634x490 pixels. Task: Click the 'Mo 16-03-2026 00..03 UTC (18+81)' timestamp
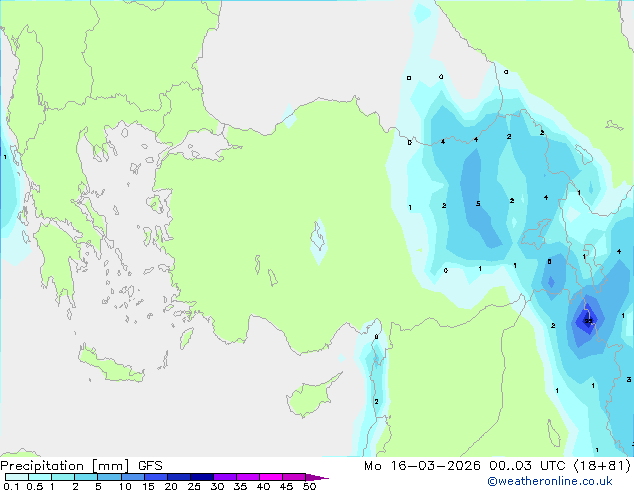(497, 466)
